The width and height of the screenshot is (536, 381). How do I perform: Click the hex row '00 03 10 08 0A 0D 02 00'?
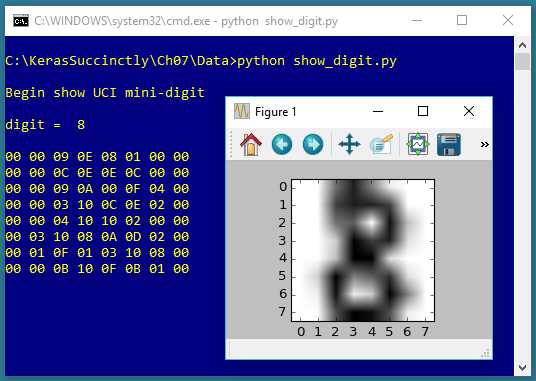pyautogui.click(x=97, y=237)
